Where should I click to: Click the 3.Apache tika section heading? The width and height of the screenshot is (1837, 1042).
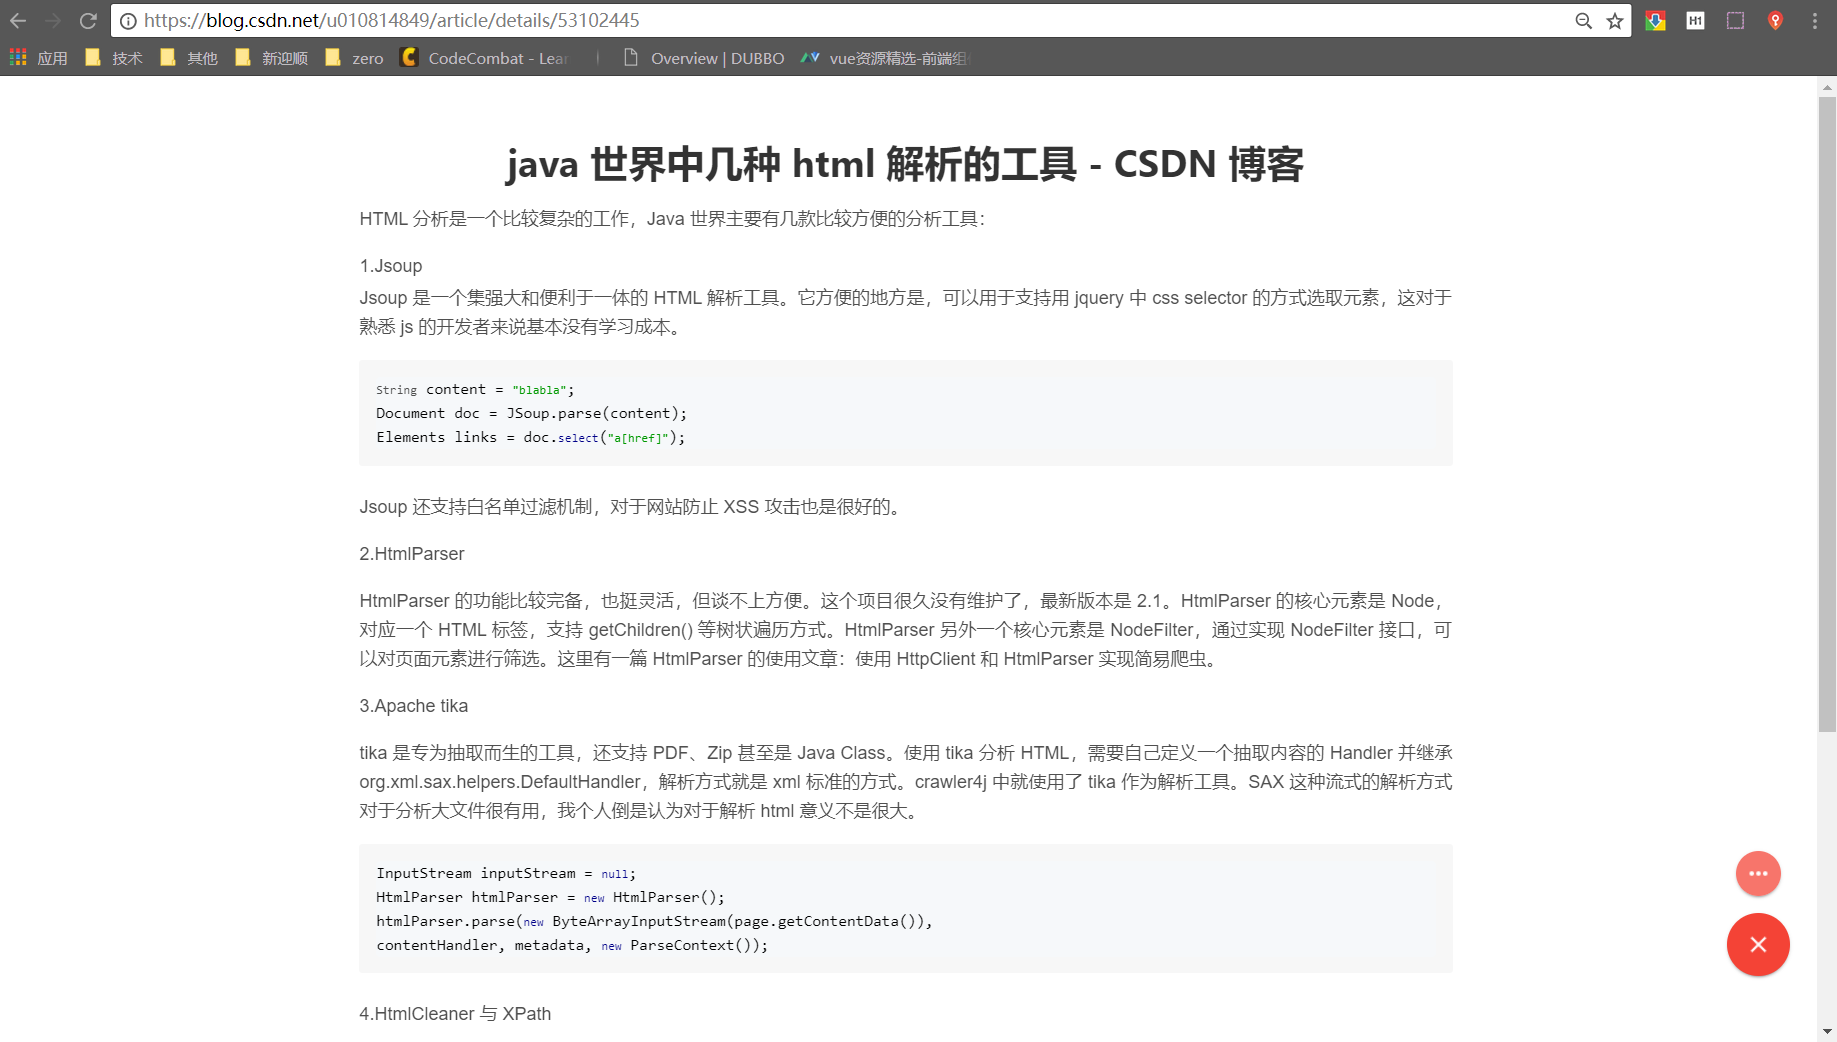[414, 706]
